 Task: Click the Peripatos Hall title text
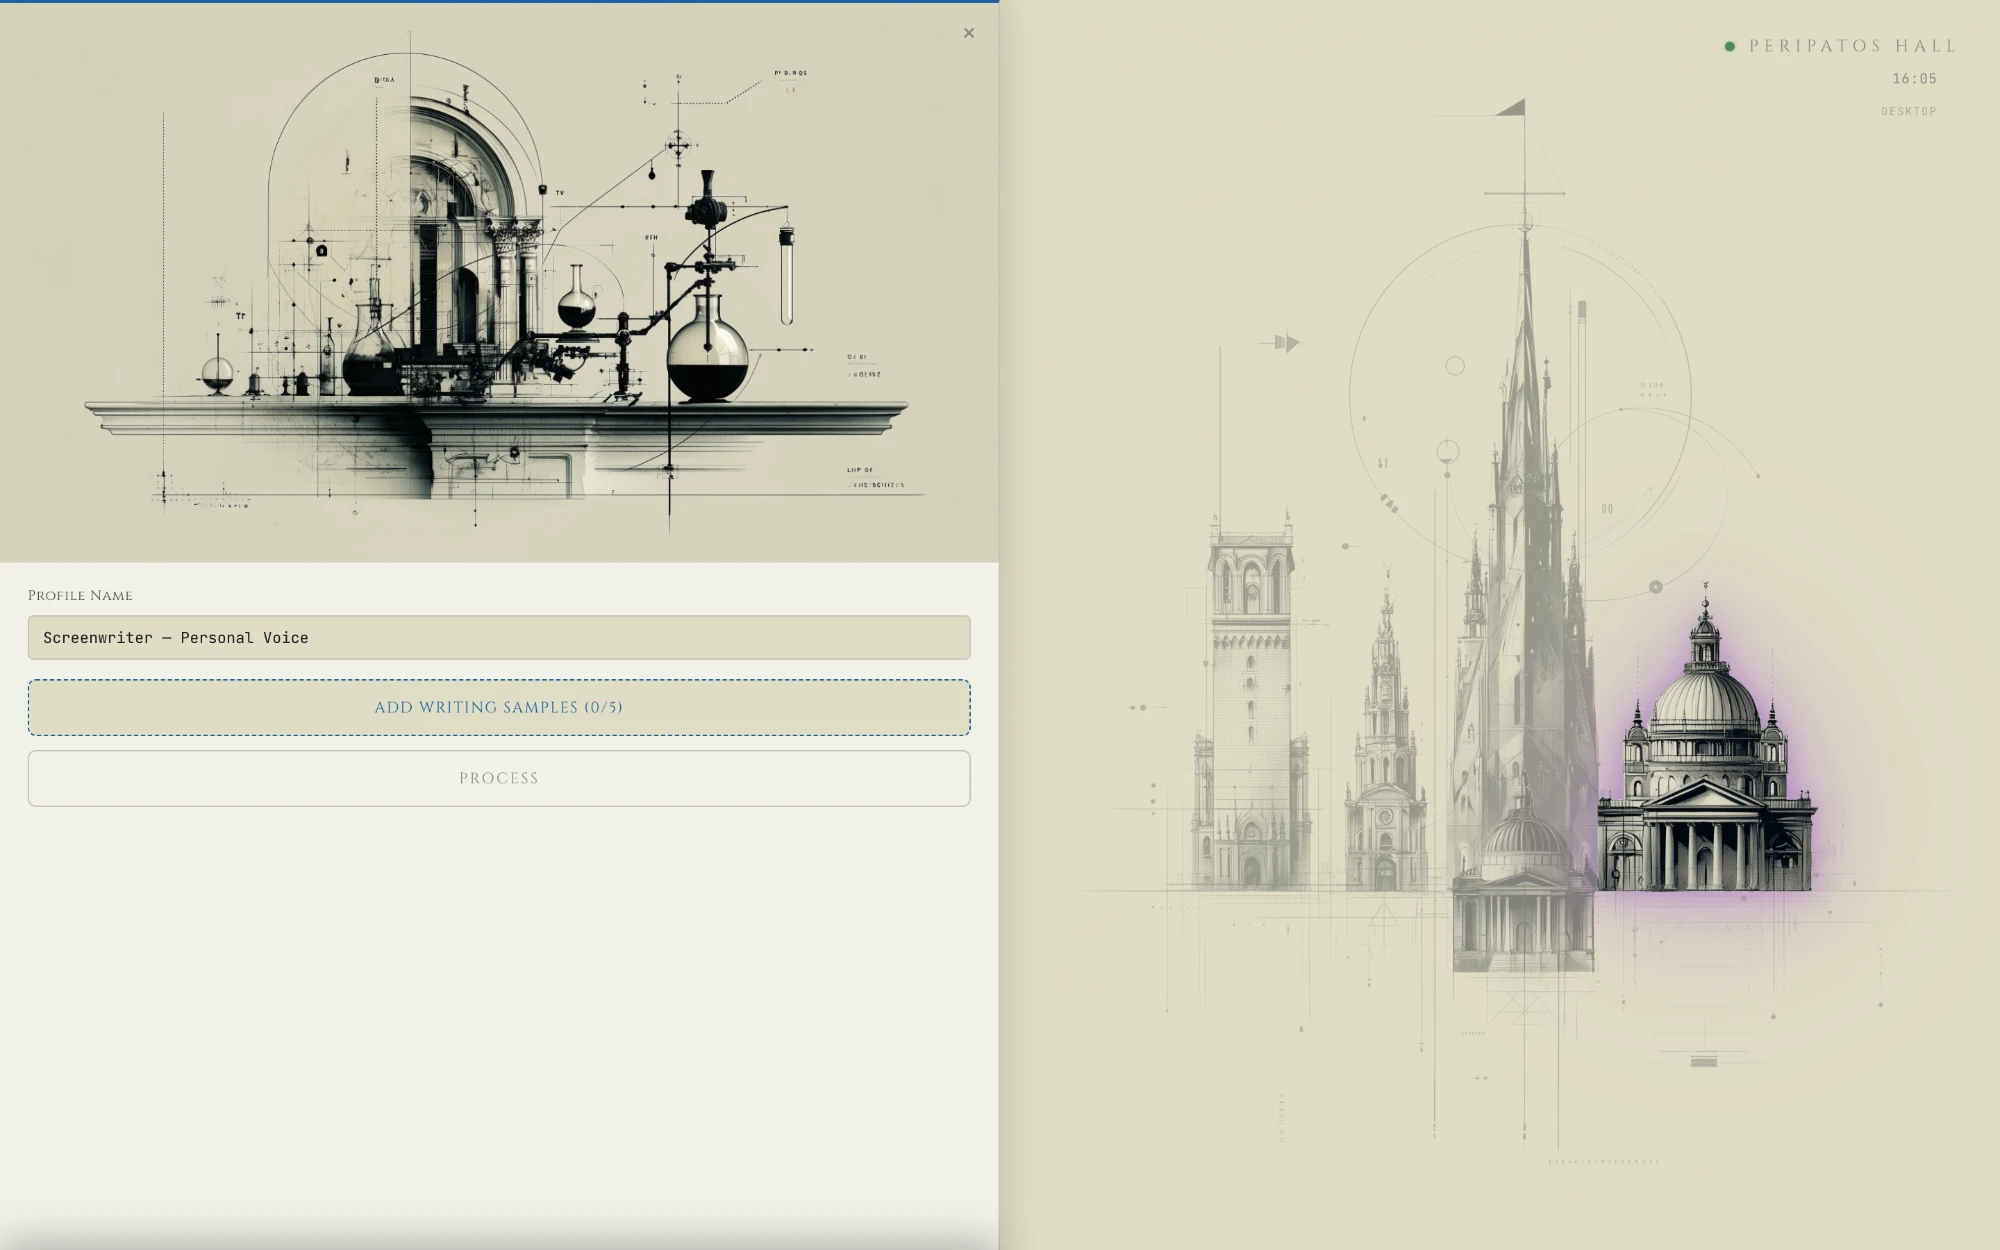coord(1853,46)
